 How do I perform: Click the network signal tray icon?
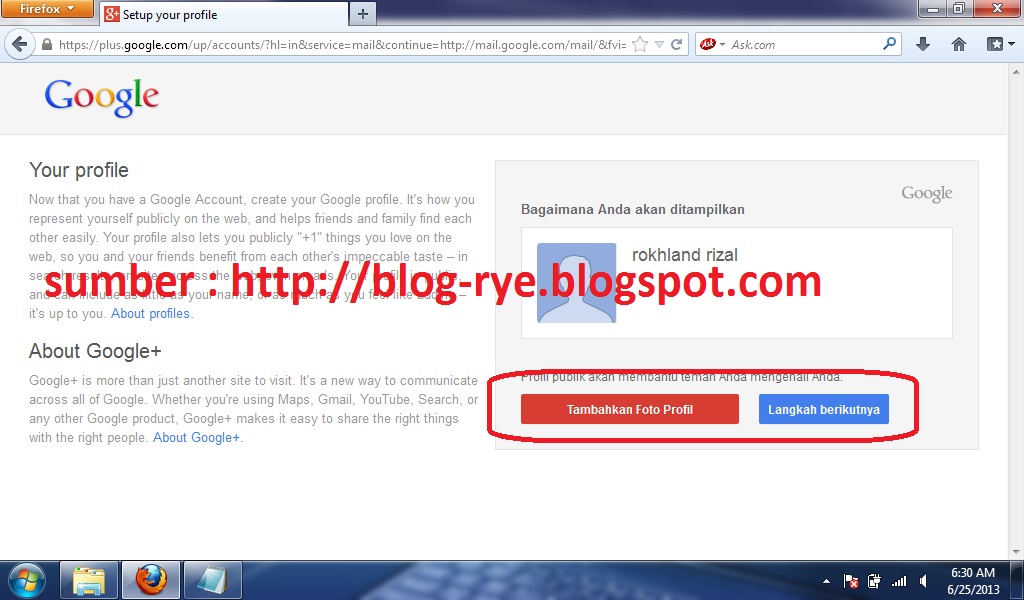899,581
